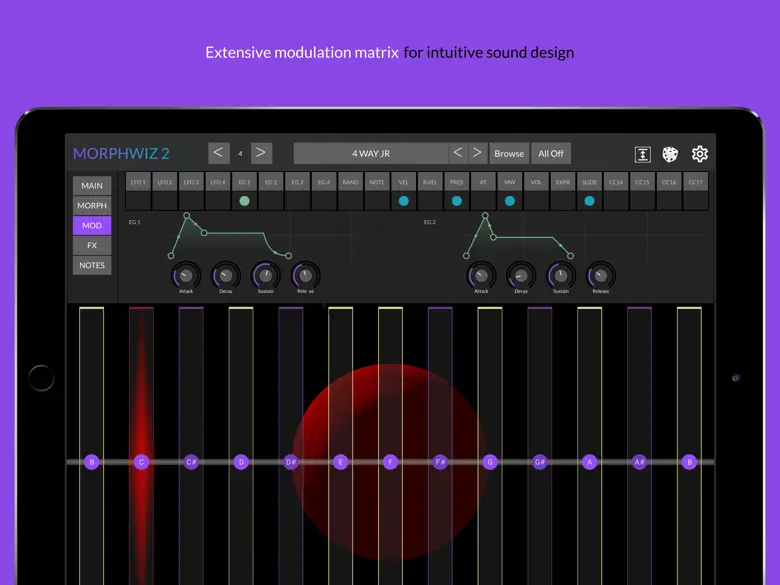Image resolution: width=780 pixels, height=585 pixels.
Task: Open the FX tab
Action: [92, 245]
